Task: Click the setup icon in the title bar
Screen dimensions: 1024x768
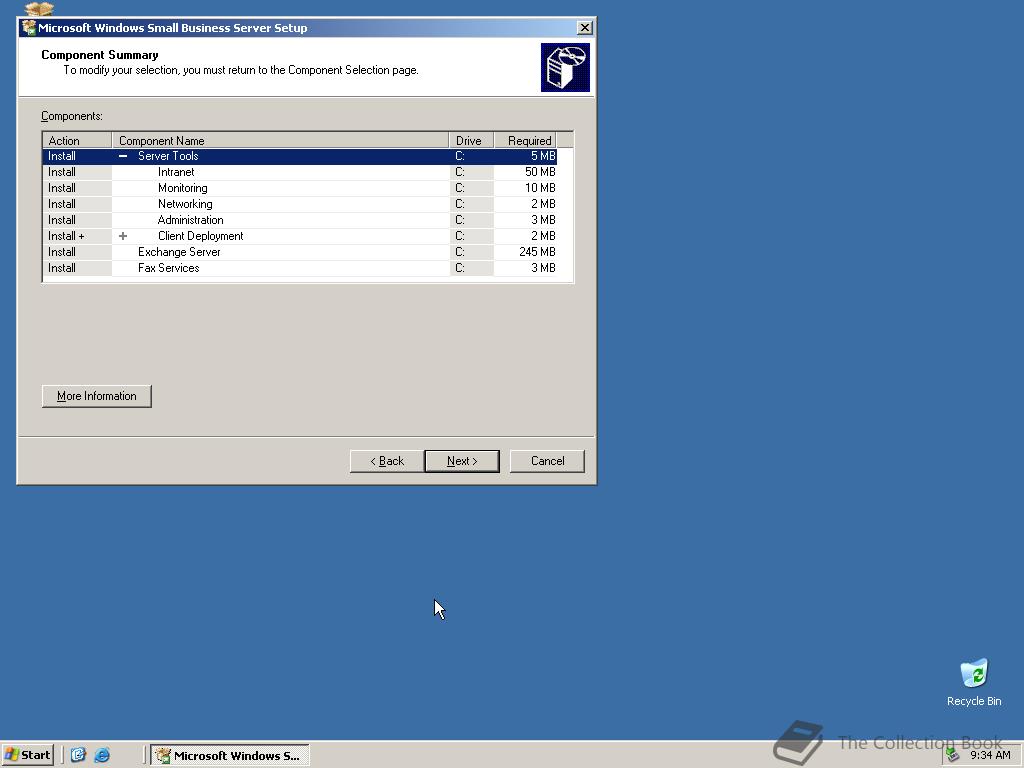Action: click(29, 27)
